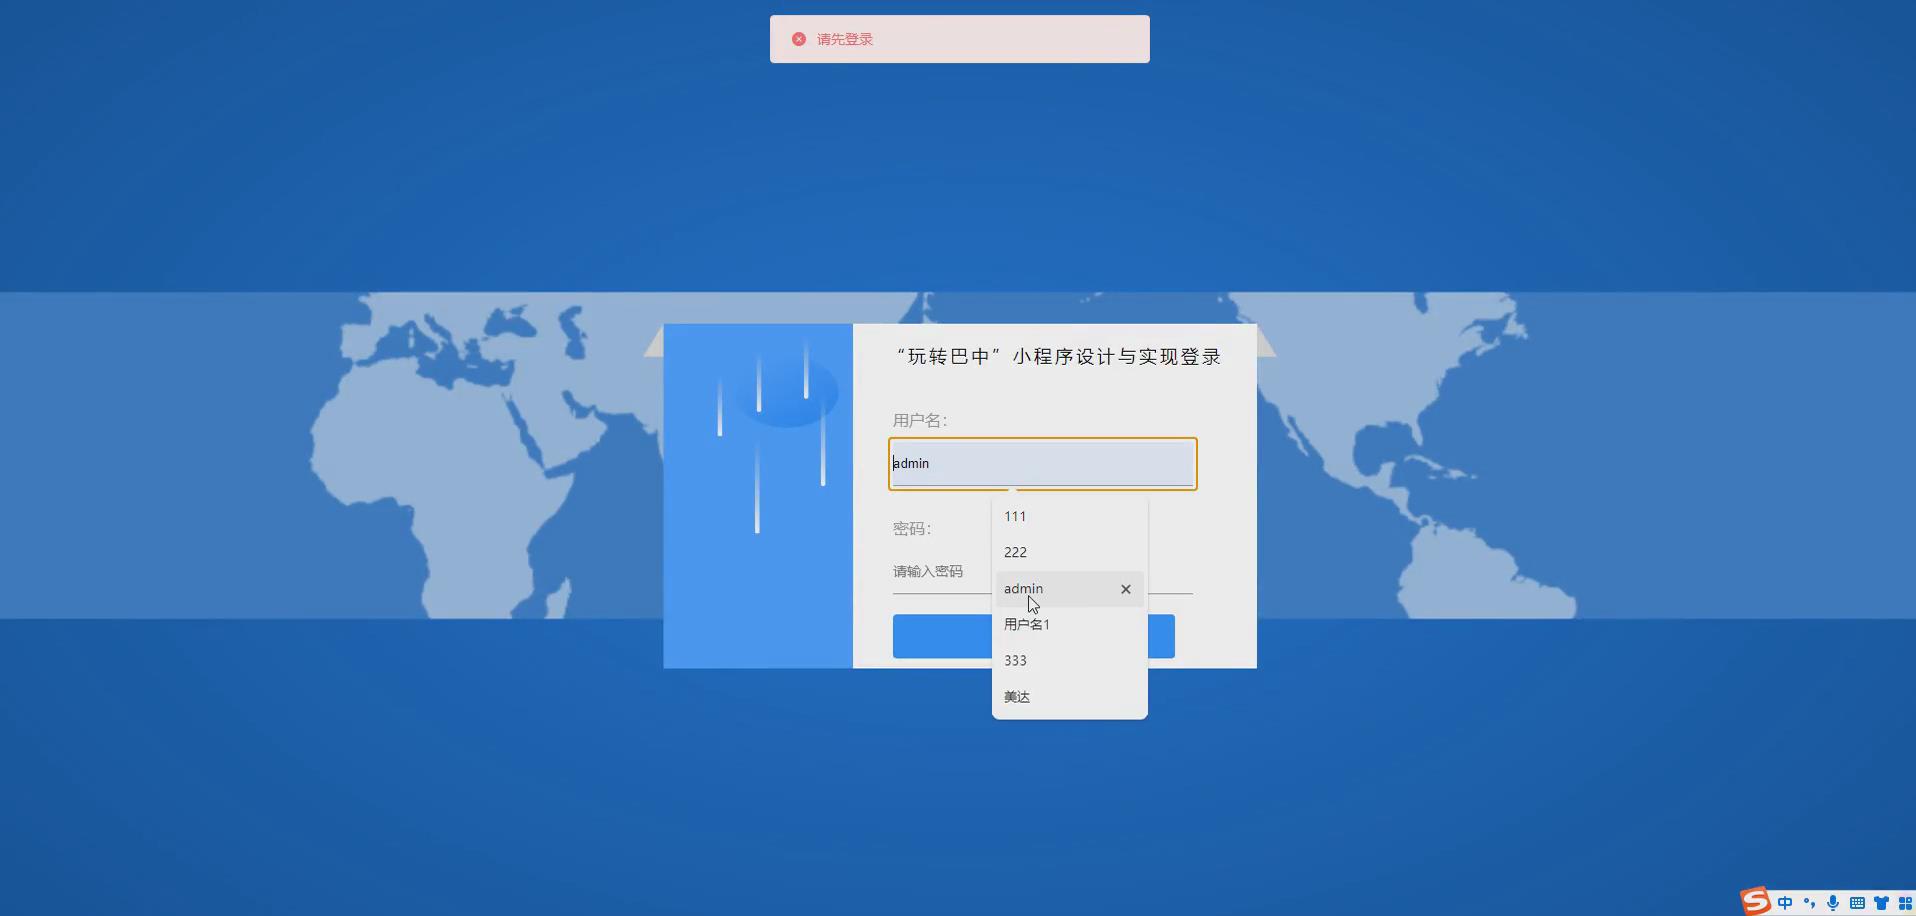Select '222' from the suggestion list
The height and width of the screenshot is (916, 1916).
coord(1015,552)
